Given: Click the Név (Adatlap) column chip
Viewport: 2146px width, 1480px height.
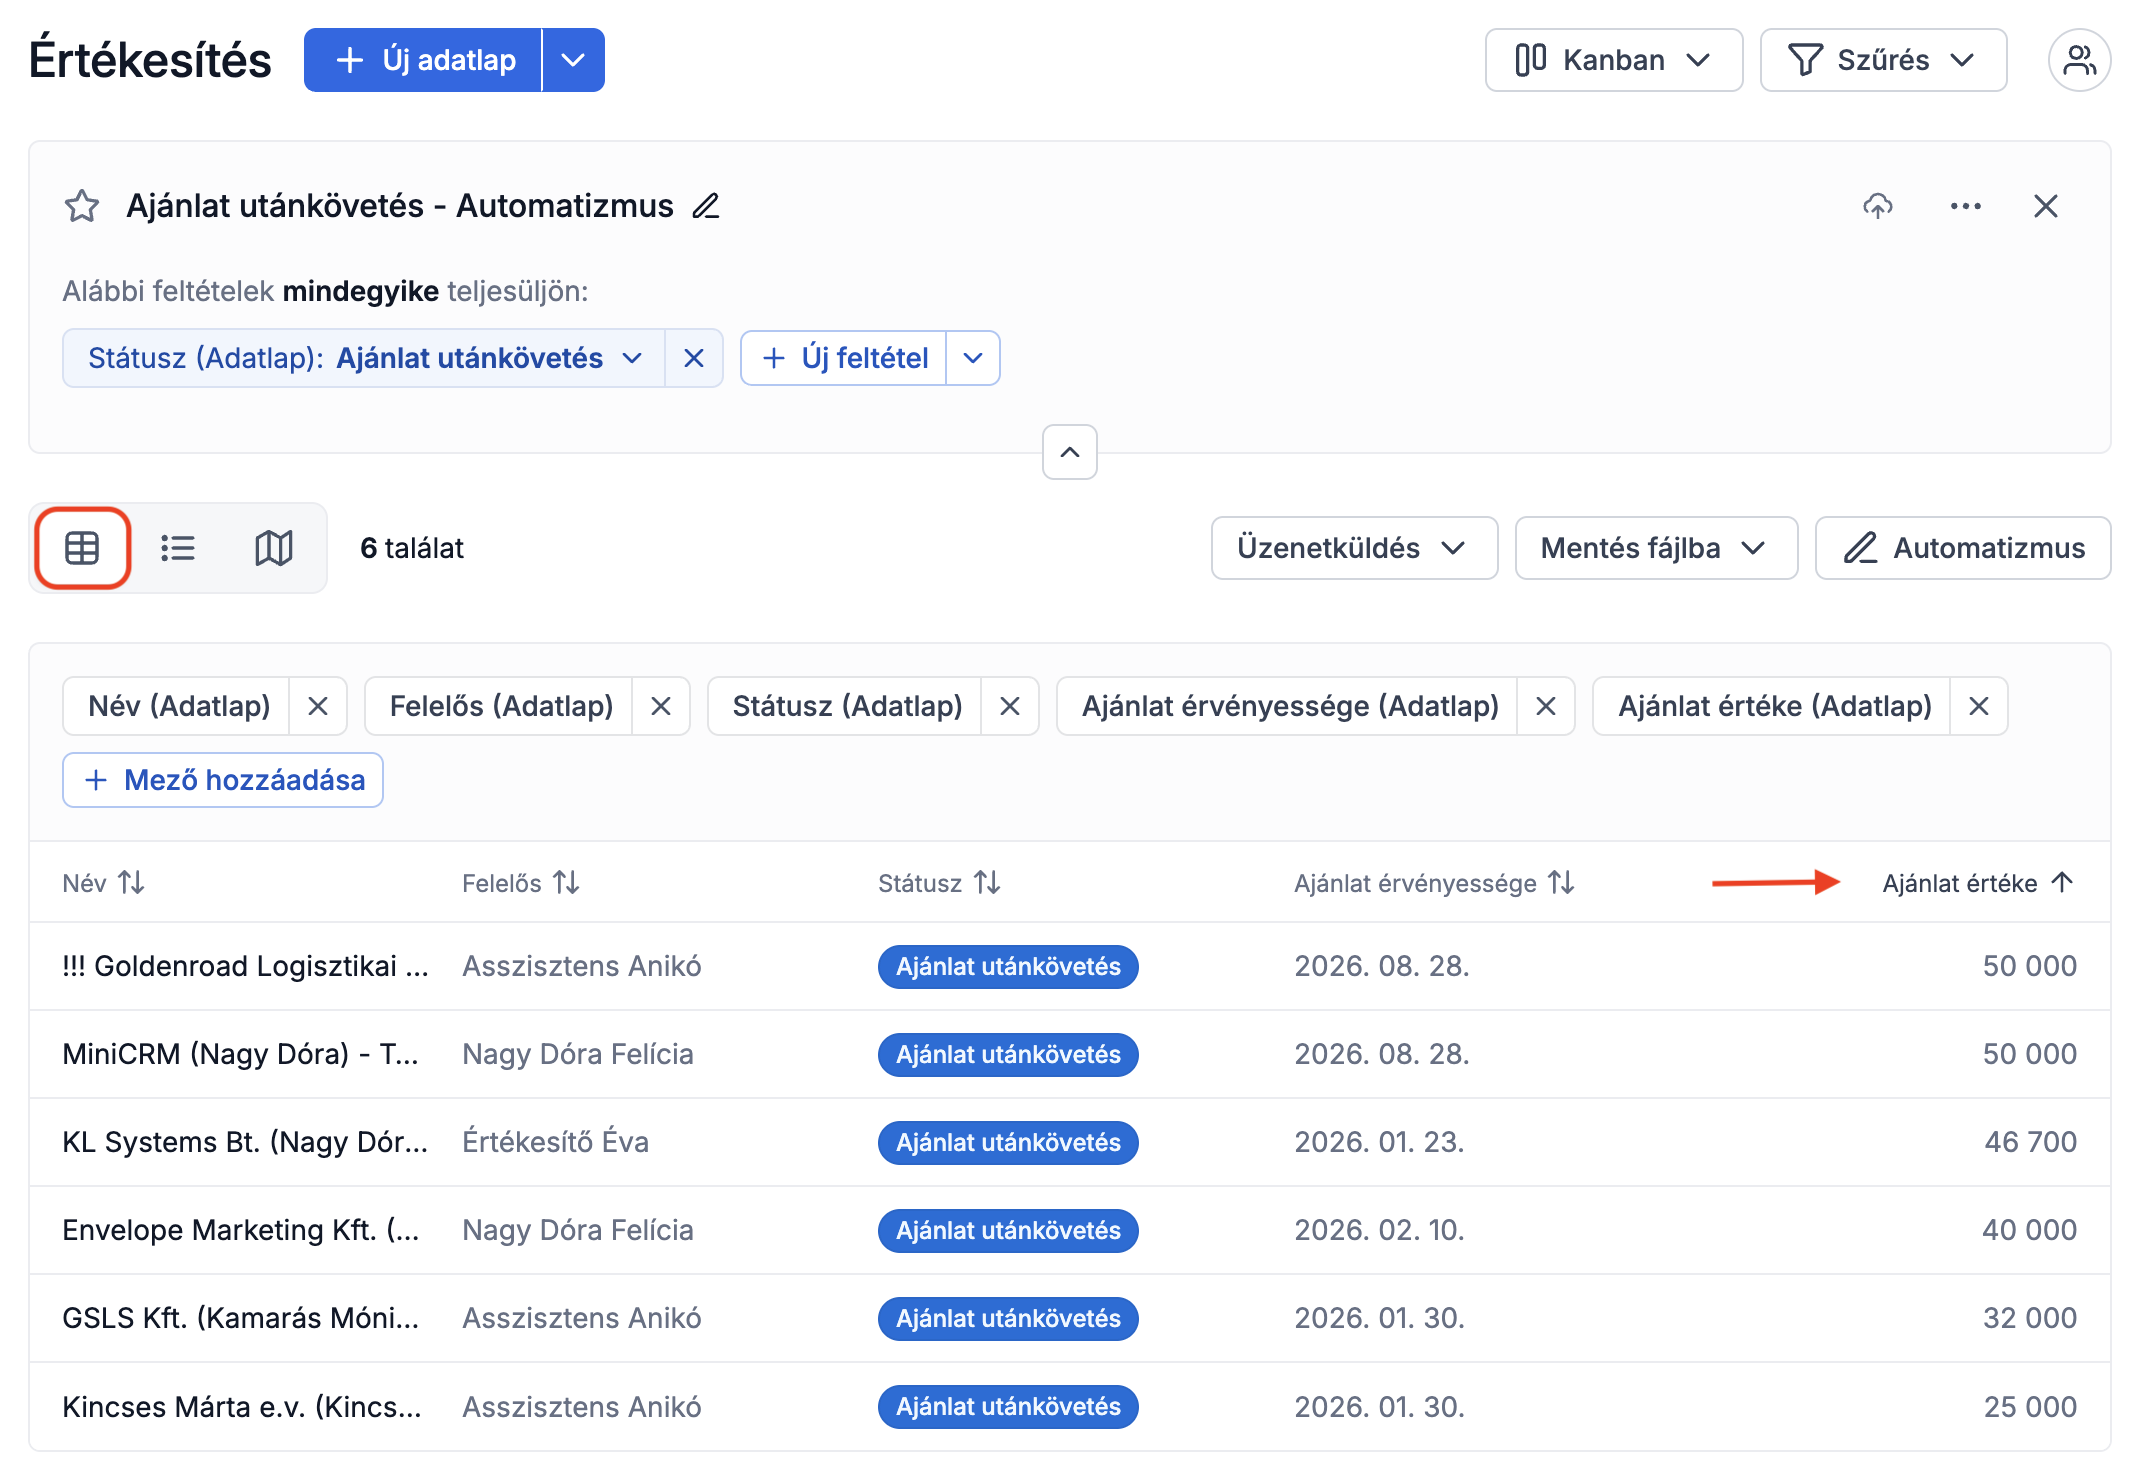Looking at the screenshot, I should click(x=178, y=706).
